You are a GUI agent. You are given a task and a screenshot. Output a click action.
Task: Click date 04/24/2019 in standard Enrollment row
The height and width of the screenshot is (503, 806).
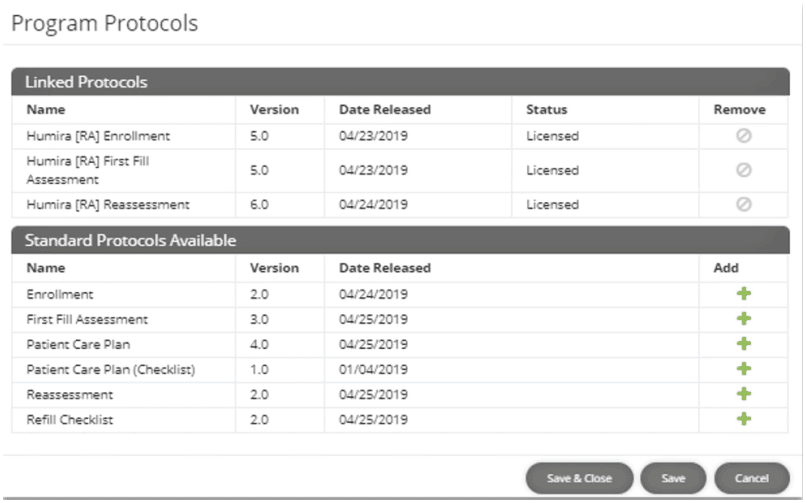(x=373, y=294)
